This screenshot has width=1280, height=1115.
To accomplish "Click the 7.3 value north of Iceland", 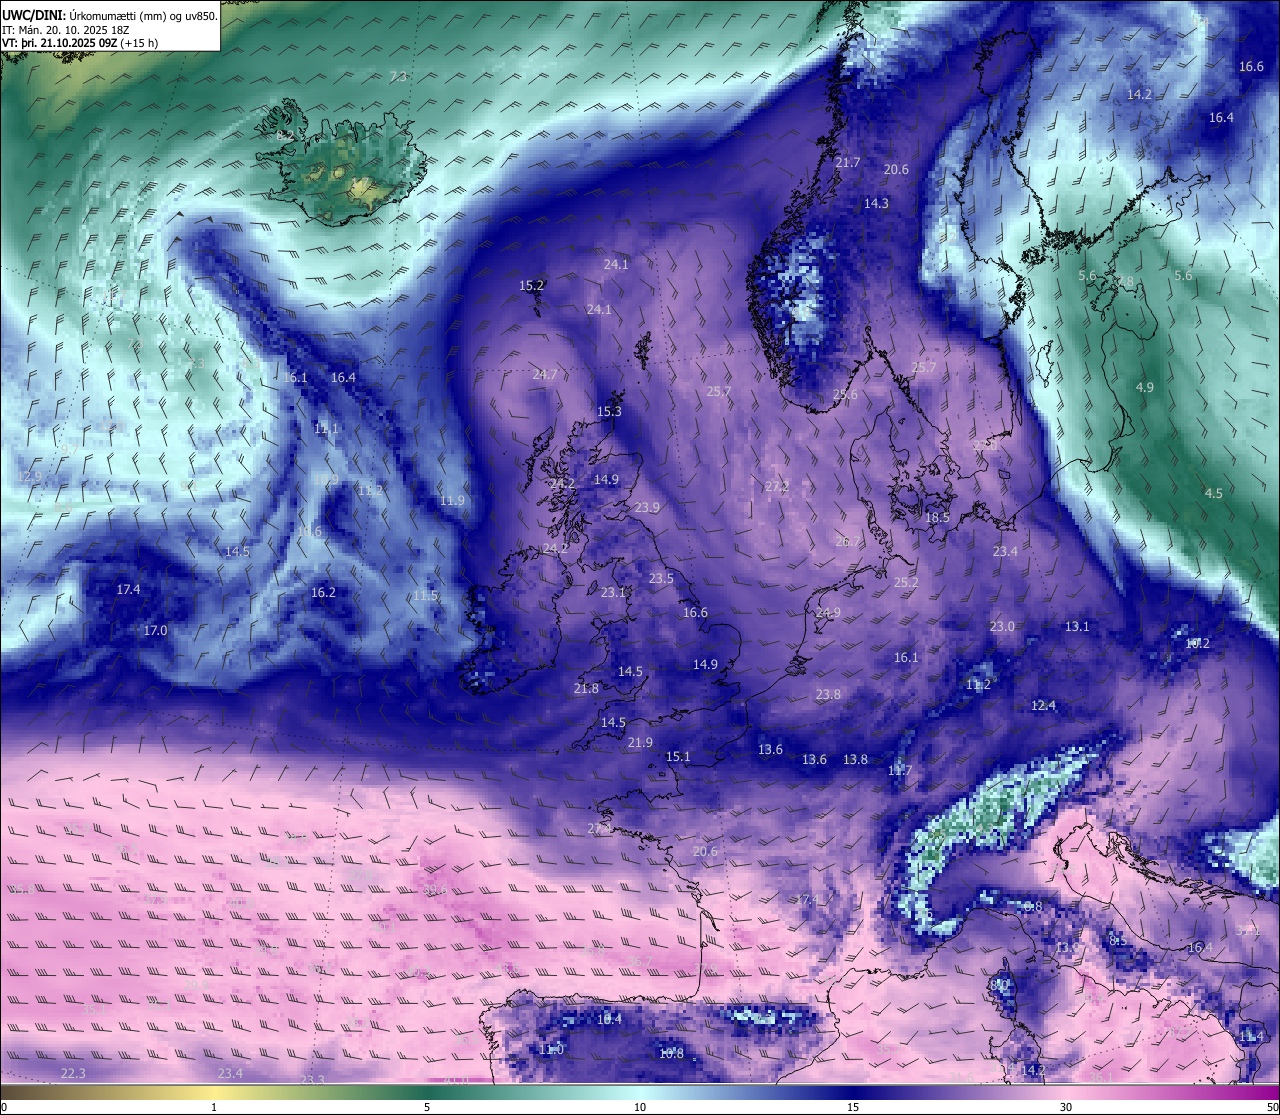I will 398,77.
